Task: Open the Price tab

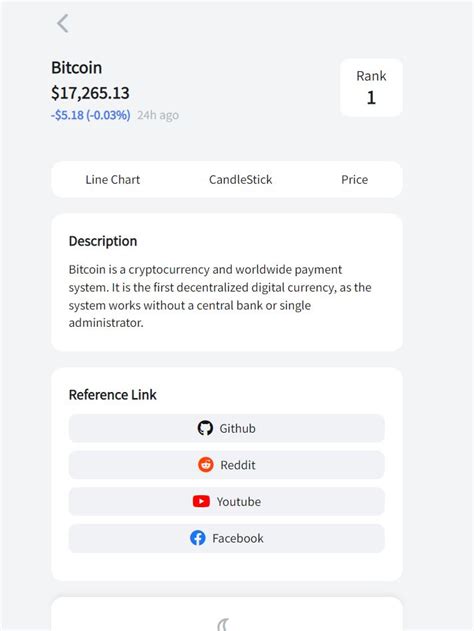Action: pyautogui.click(x=354, y=179)
